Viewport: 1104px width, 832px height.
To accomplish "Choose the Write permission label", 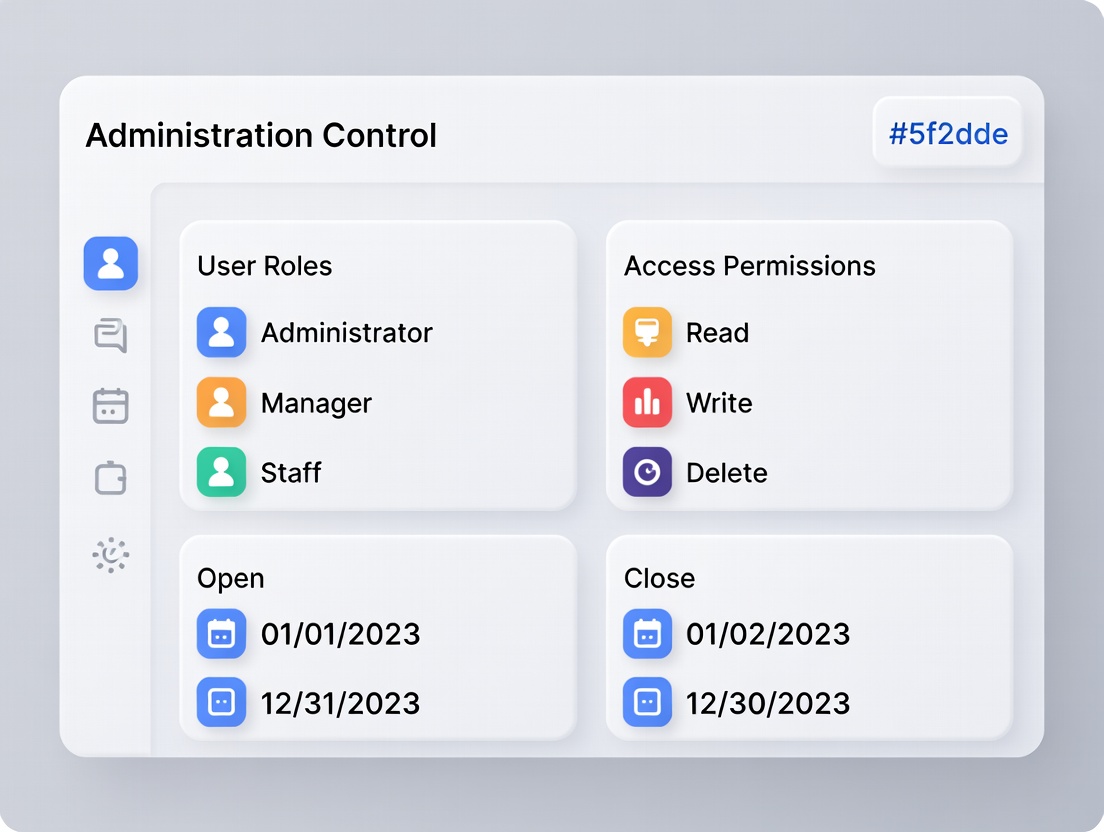I will 719,403.
